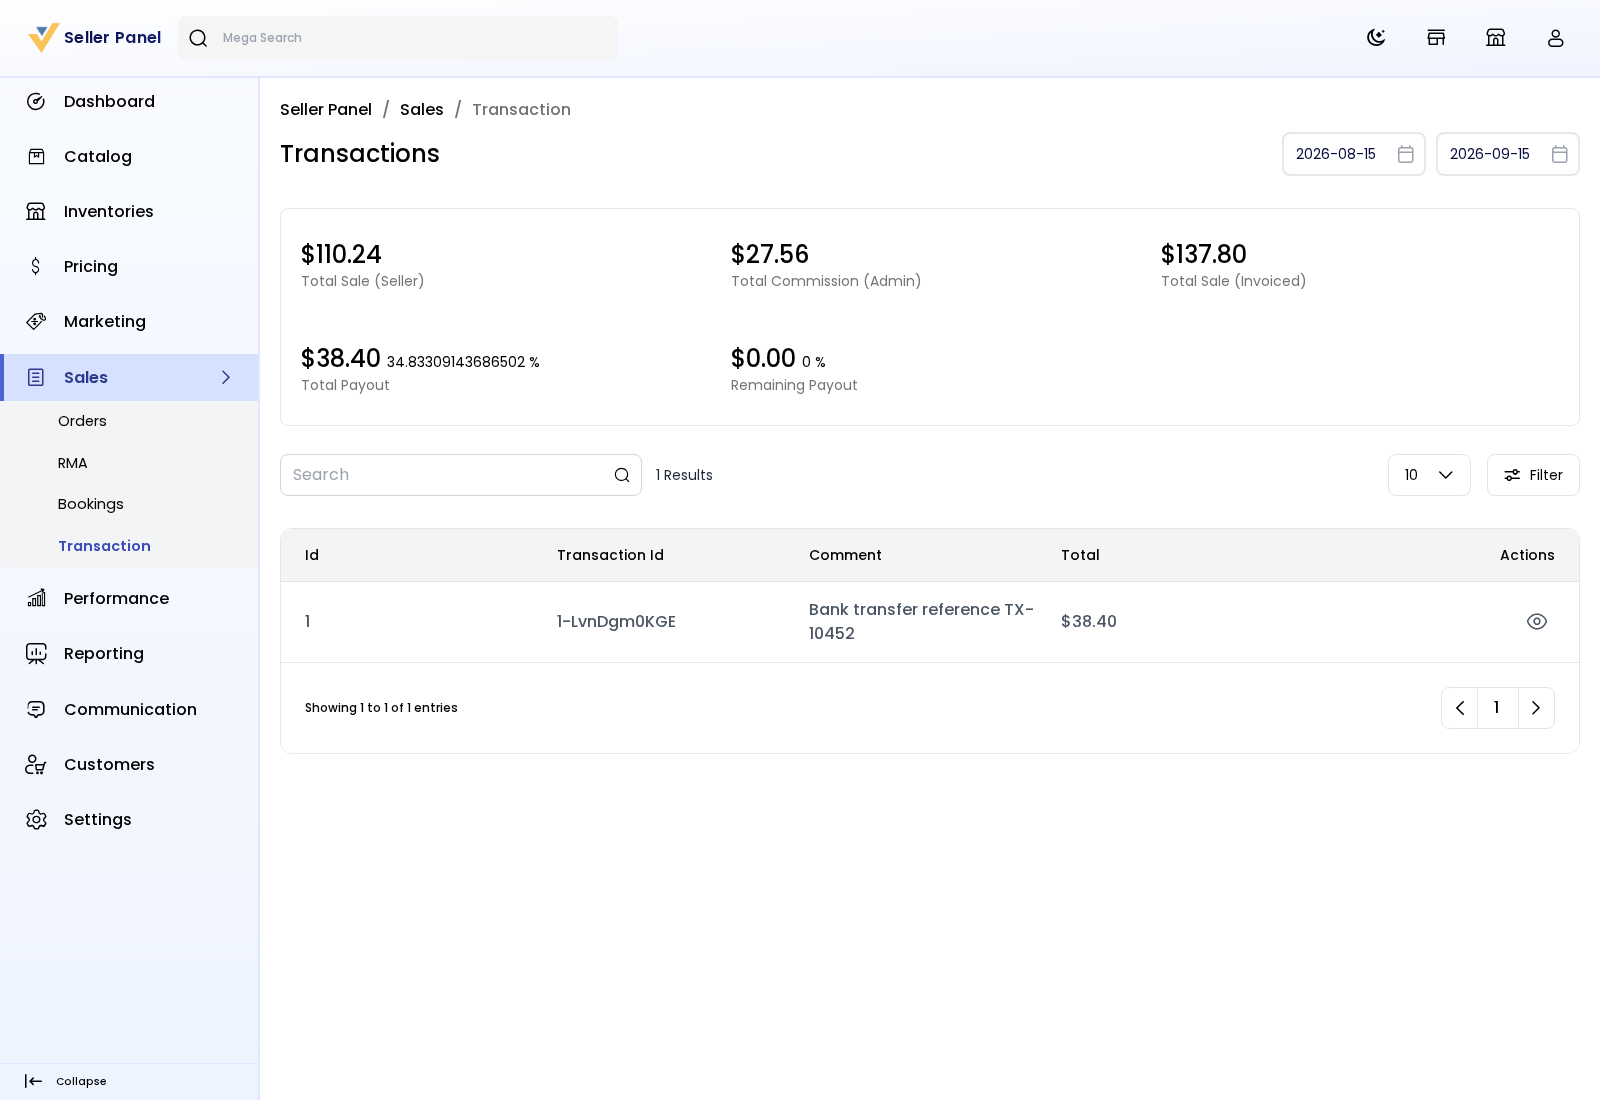Image resolution: width=1600 pixels, height=1100 pixels.
Task: Click the Pricing dollar icon
Action: (x=36, y=267)
